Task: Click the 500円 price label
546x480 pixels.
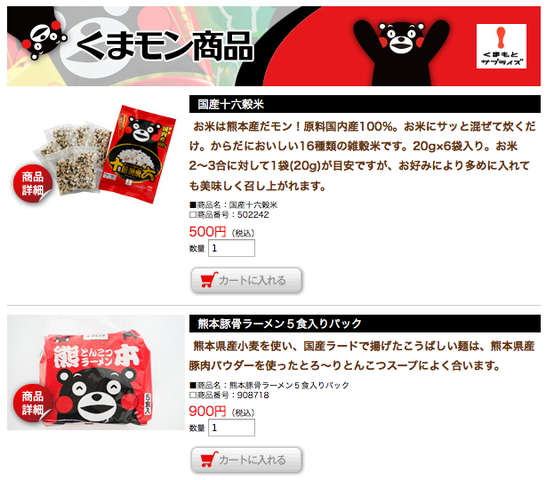Action: click(x=208, y=232)
